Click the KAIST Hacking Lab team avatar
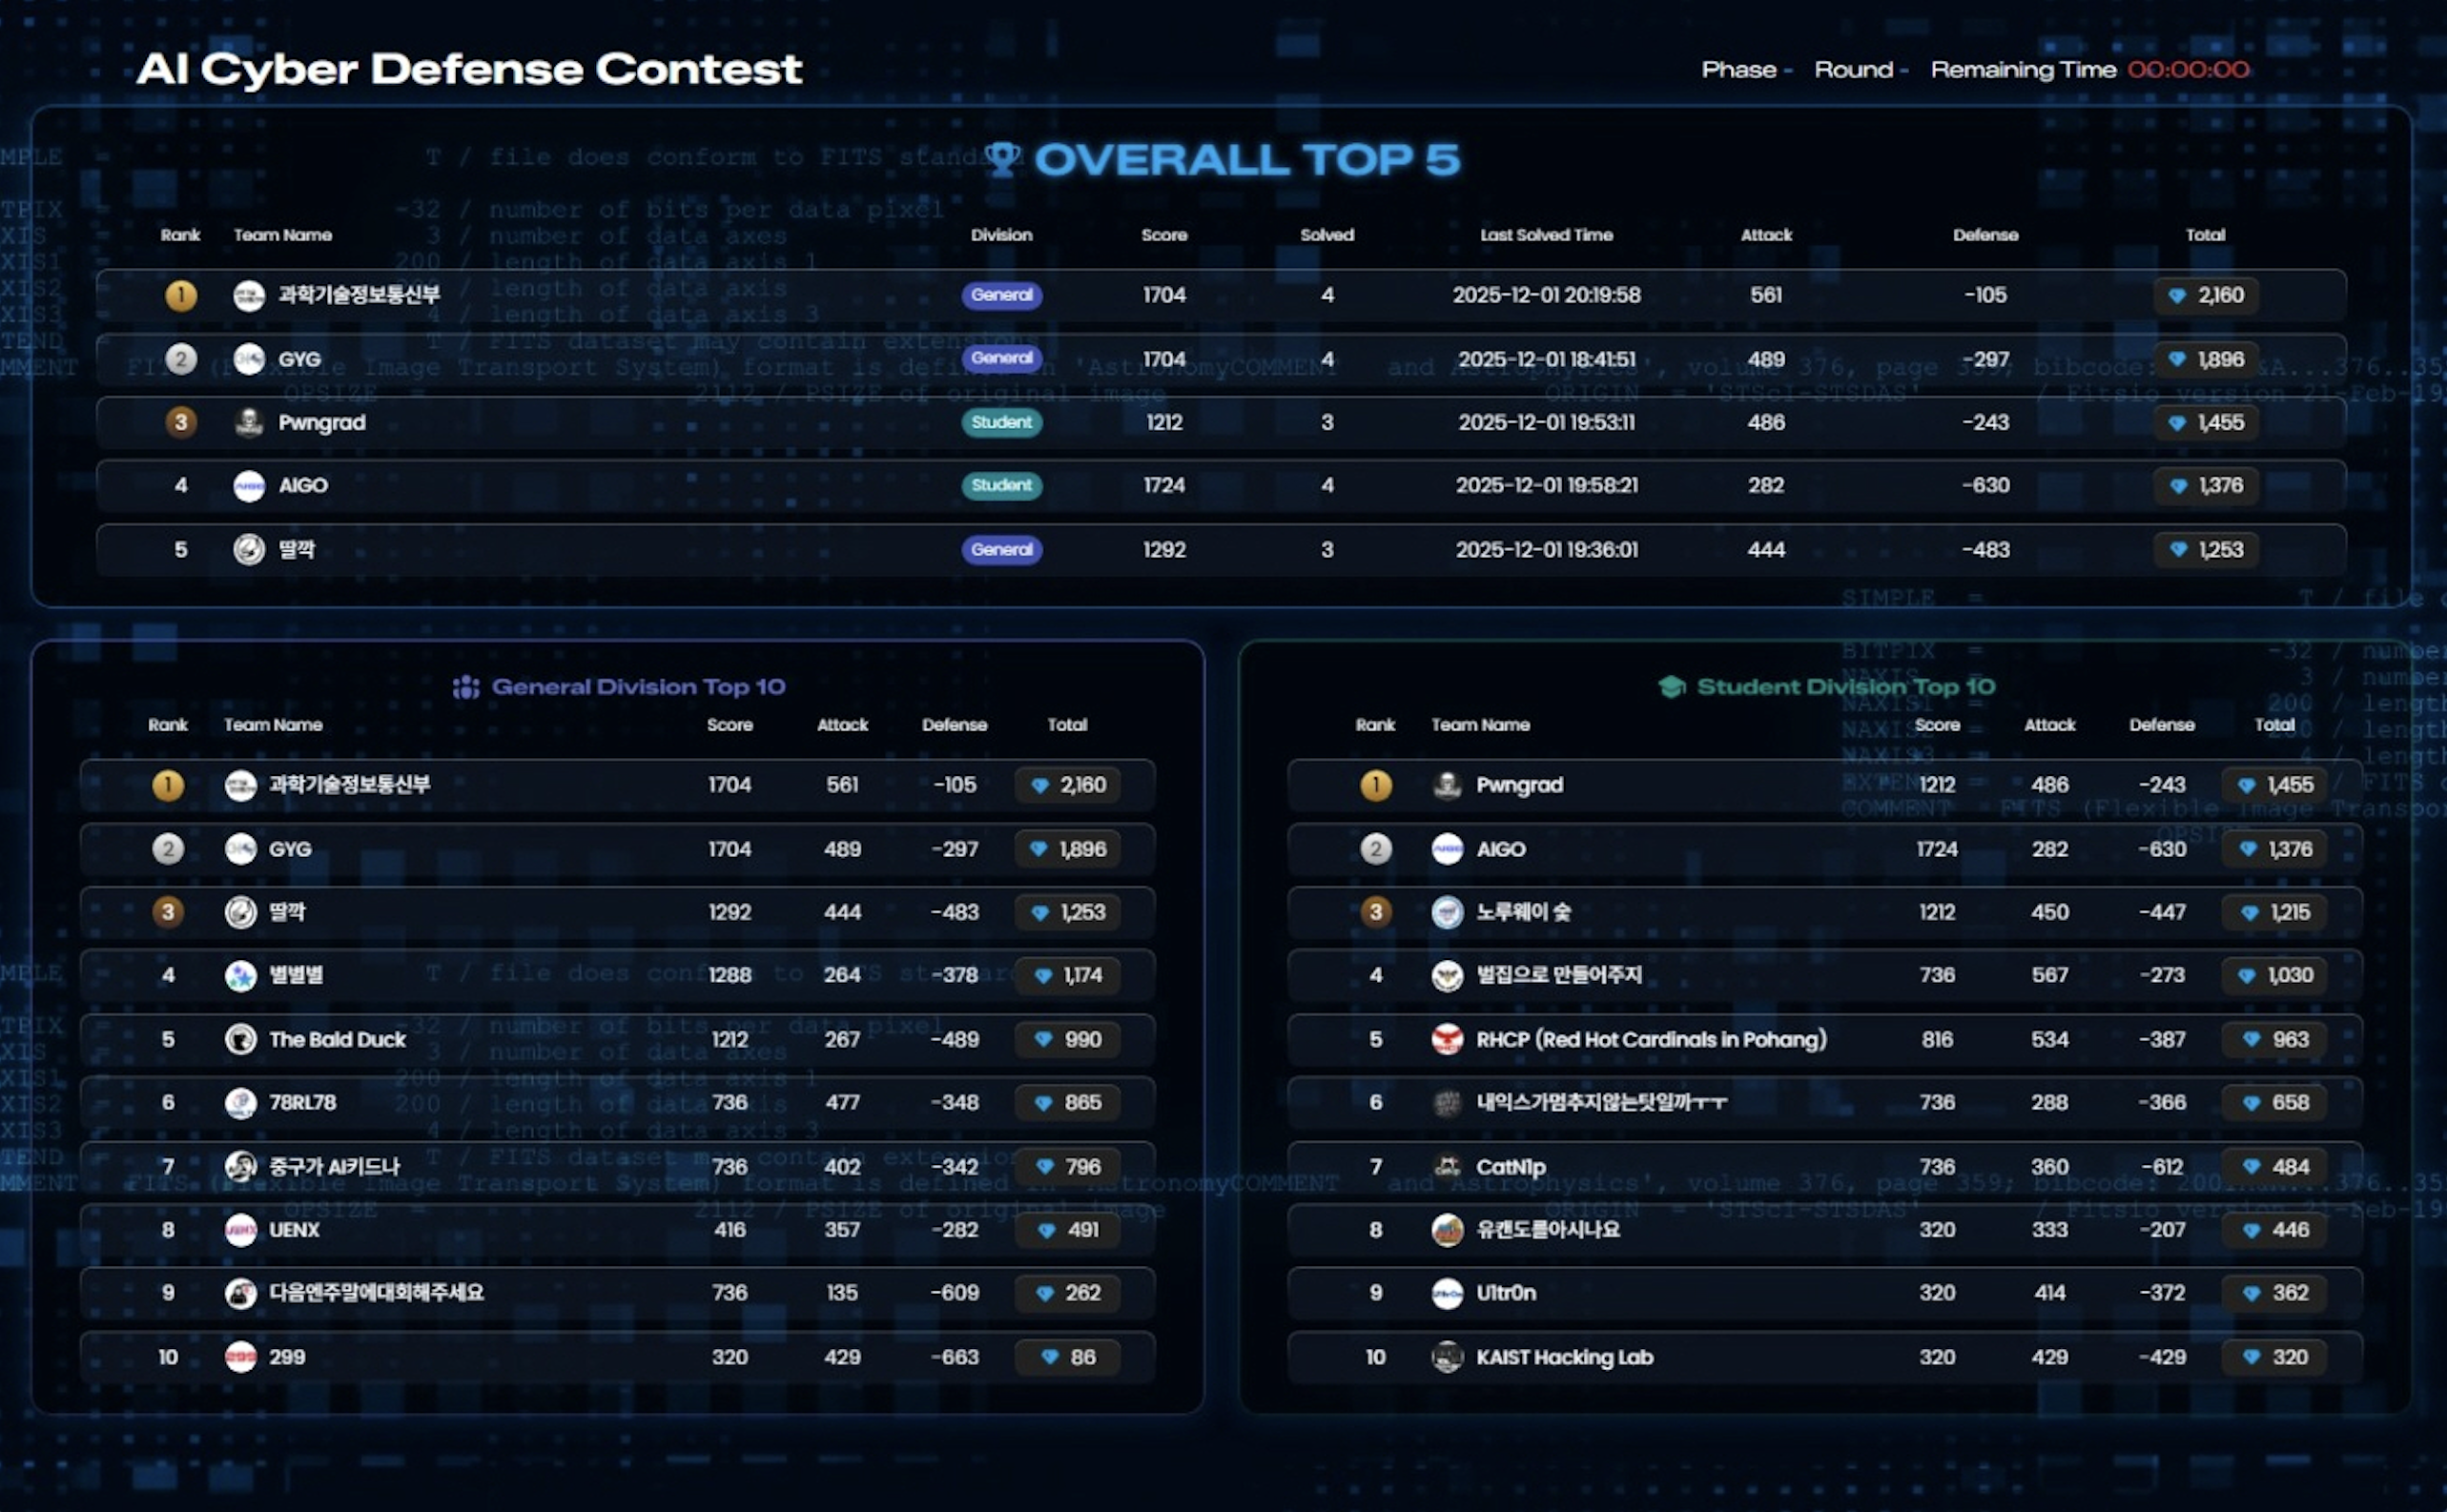Screen dimensions: 2447x1512 tap(1447, 1357)
